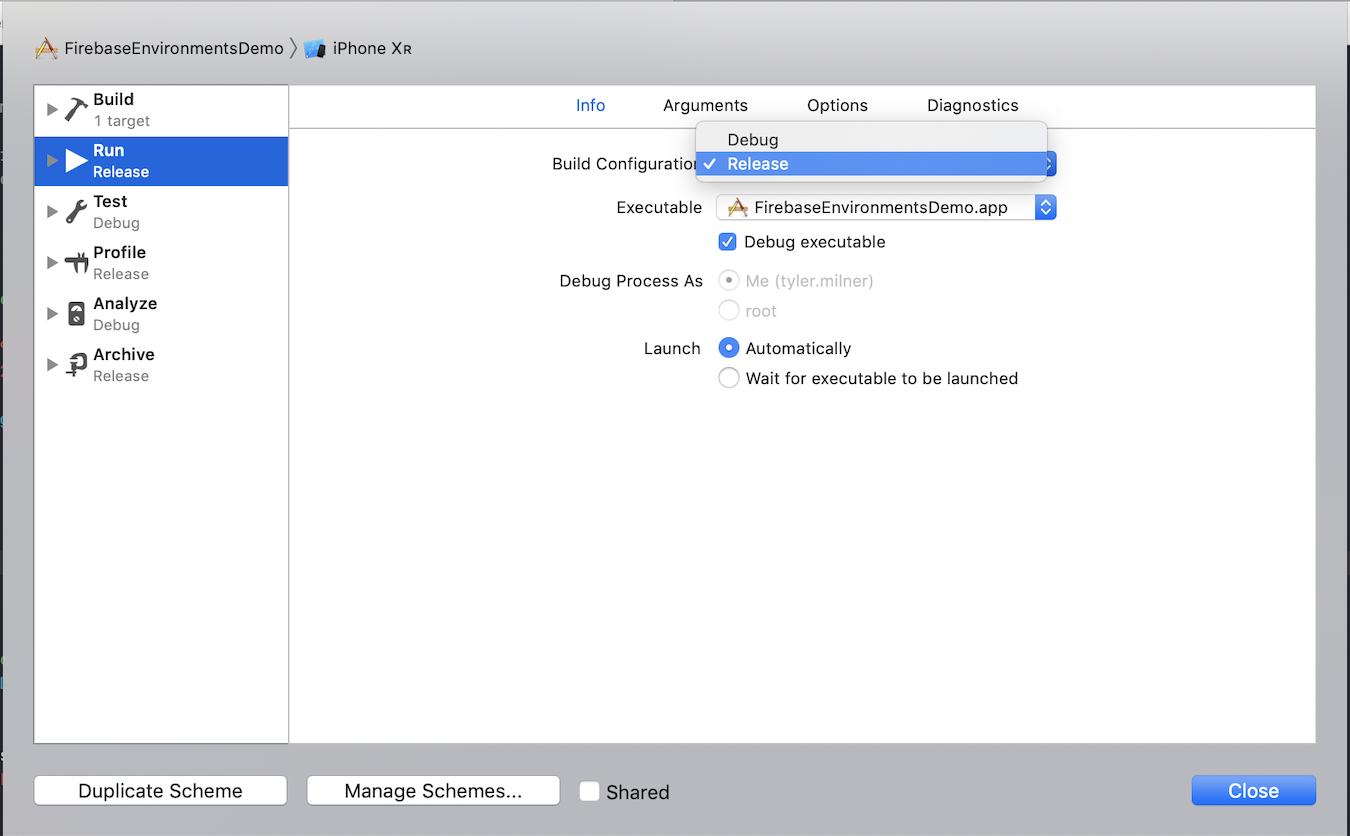The image size is (1350, 836).
Task: Click the Build hammer icon
Action: pyautogui.click(x=77, y=109)
